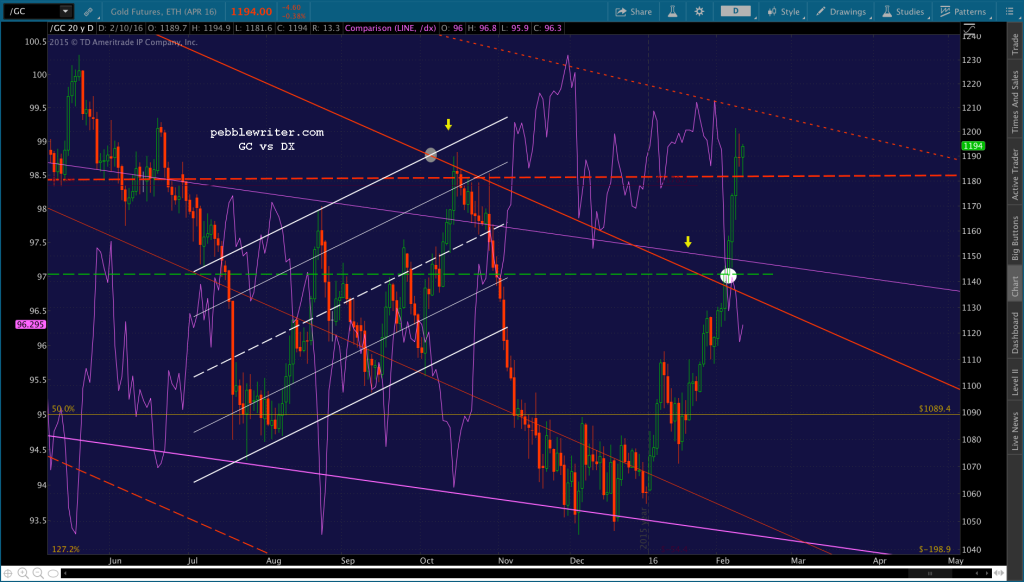Click the magenta 96.295 price axis marker
Screen dimensions: 1024x582
[x=29, y=326]
